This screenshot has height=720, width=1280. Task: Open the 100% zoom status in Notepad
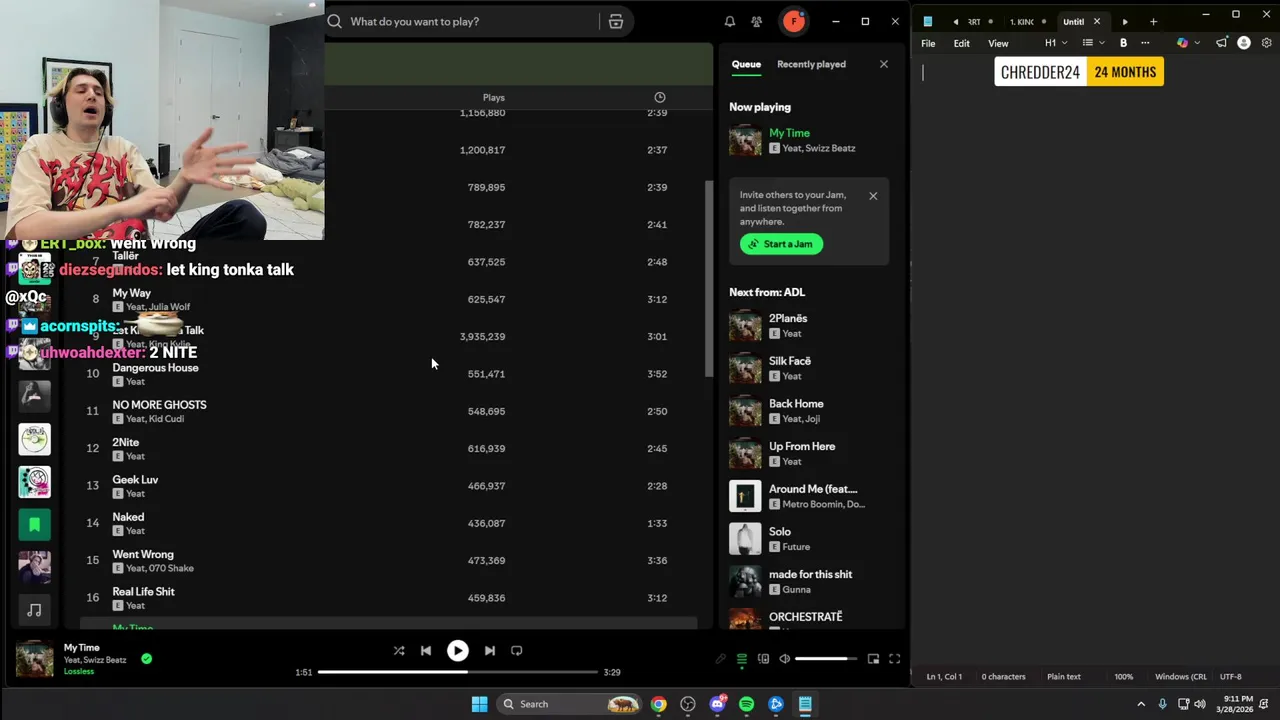click(1124, 677)
